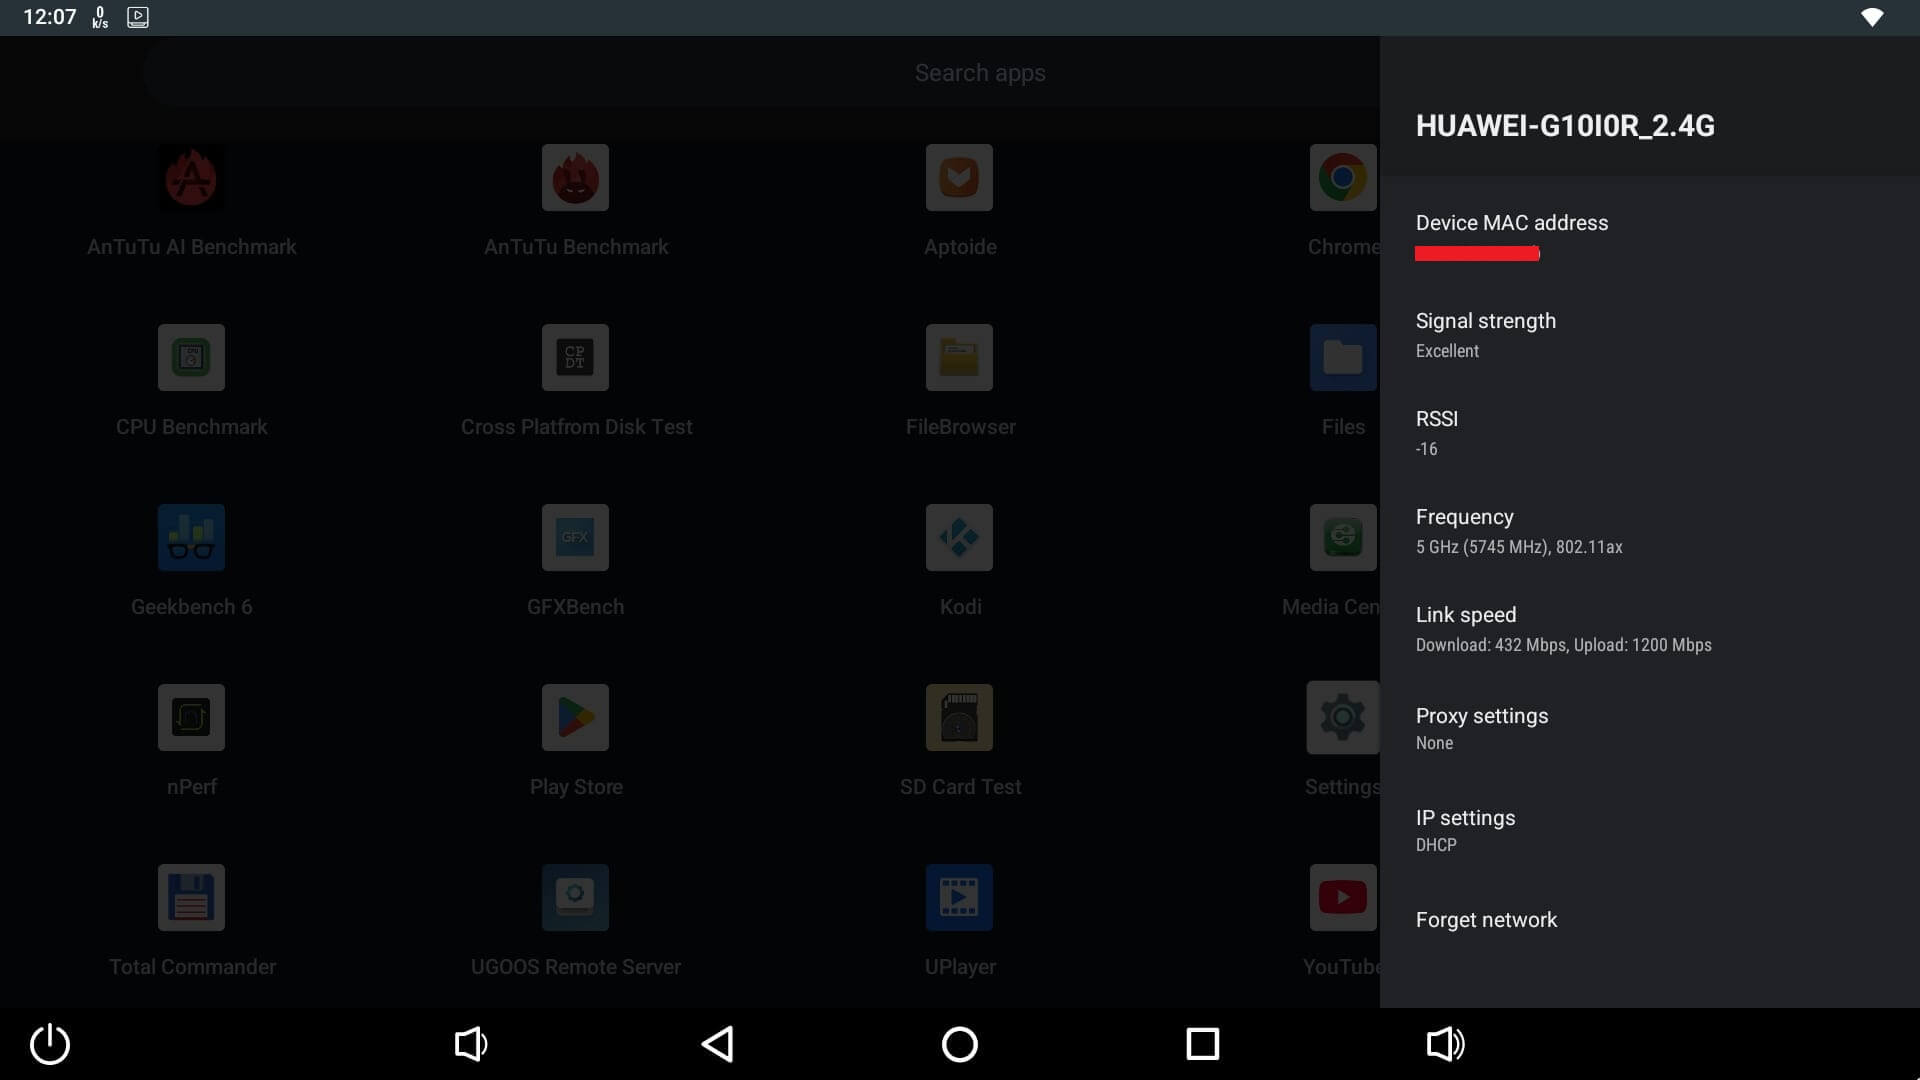Tap the volume down speaker icon

pos(470,1044)
